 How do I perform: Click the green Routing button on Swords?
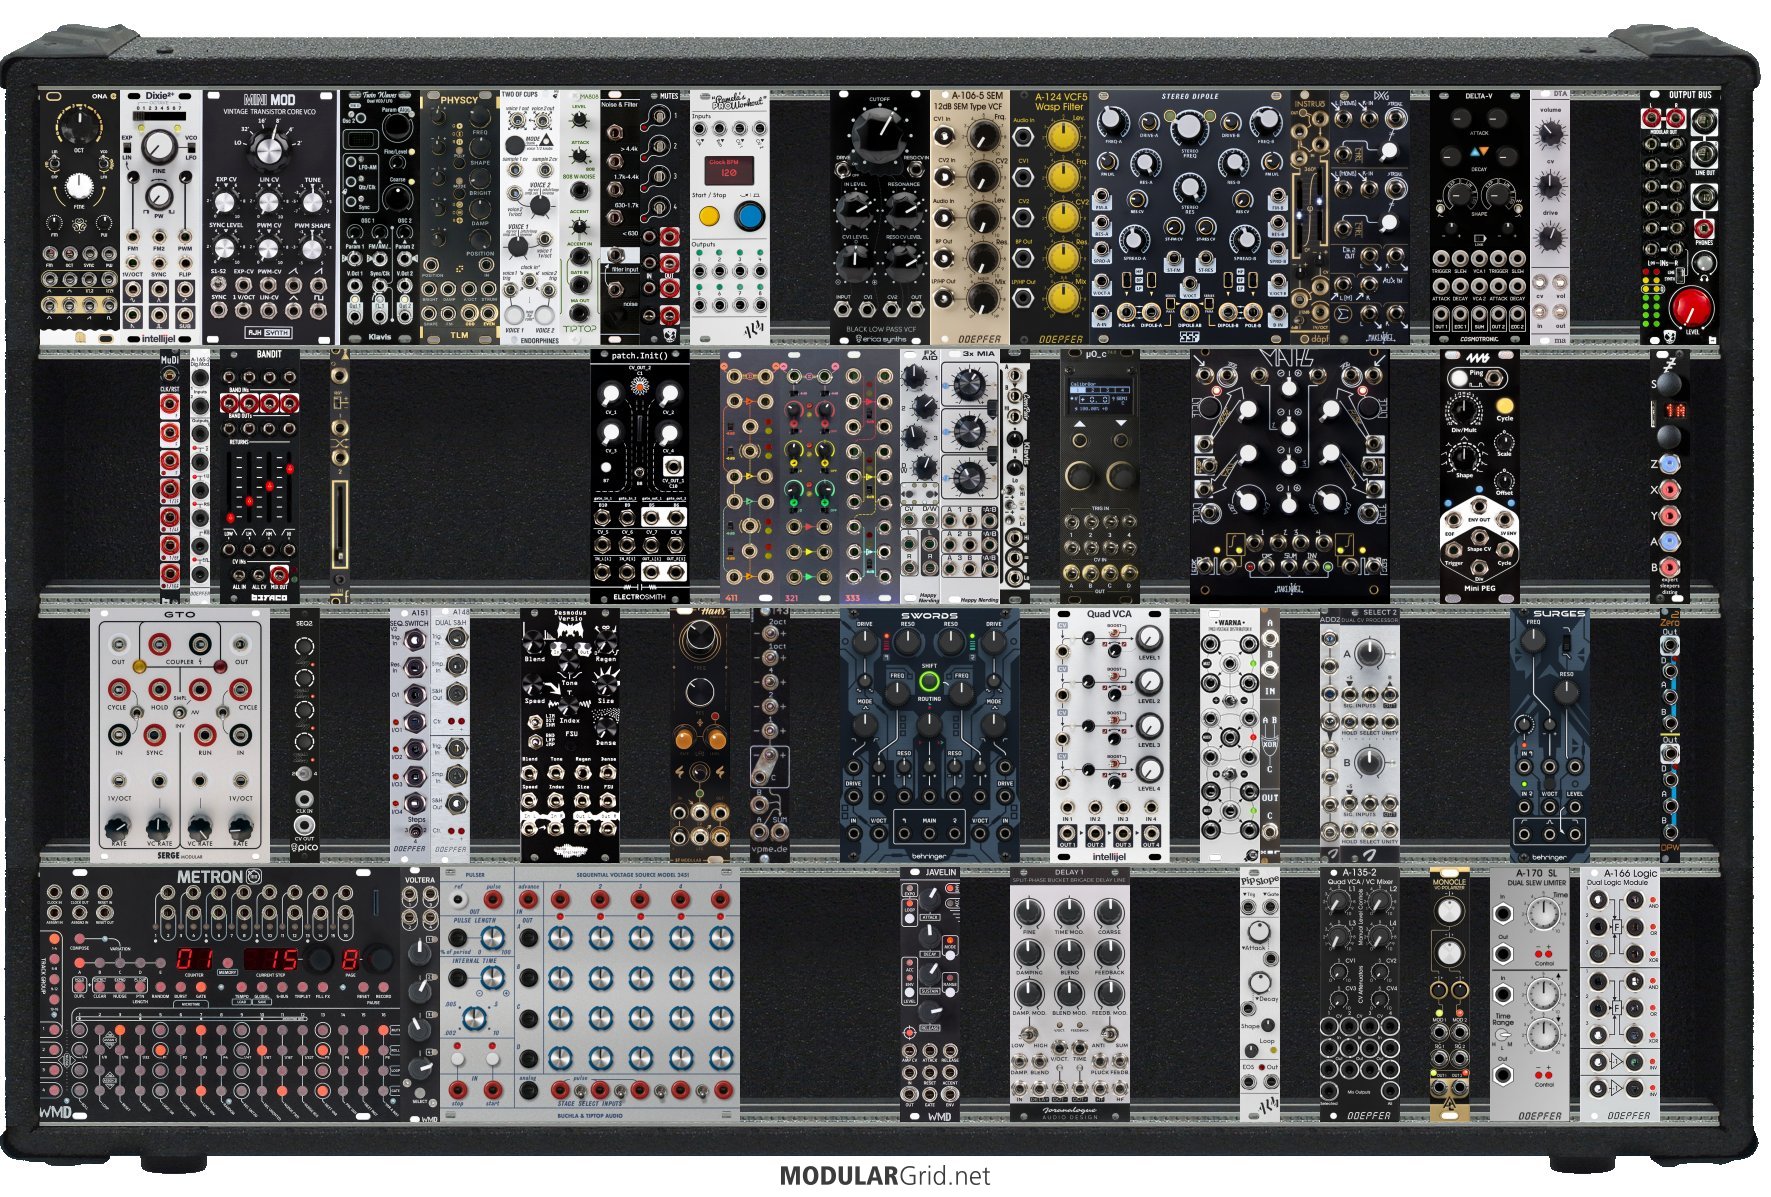point(929,682)
